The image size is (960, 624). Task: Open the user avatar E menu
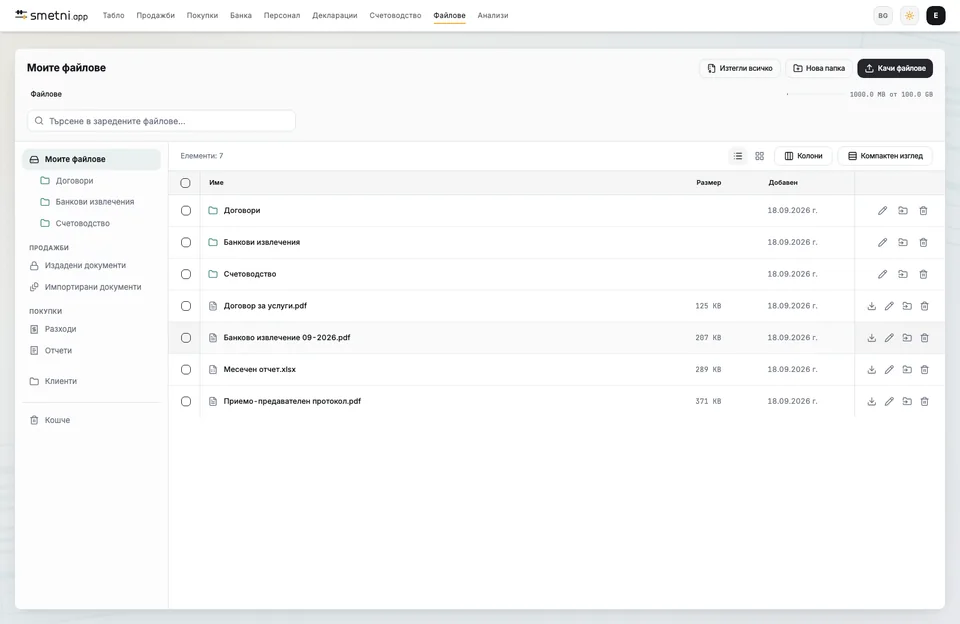pos(936,16)
